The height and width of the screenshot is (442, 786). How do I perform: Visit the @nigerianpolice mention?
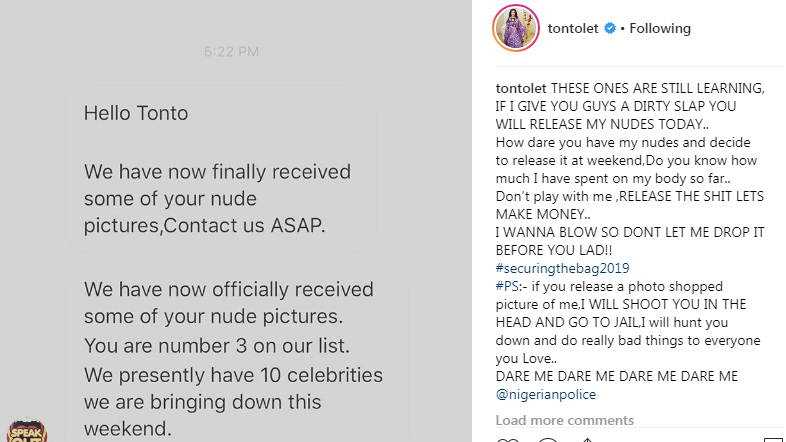click(546, 394)
